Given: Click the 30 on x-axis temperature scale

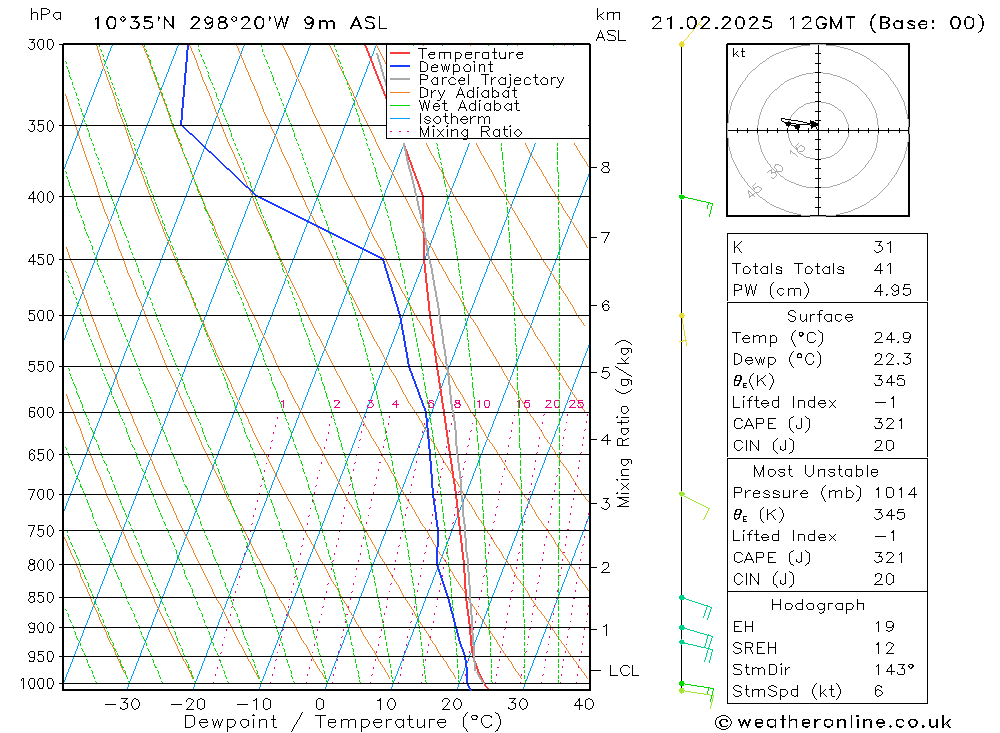Looking at the screenshot, I should coord(518,704).
